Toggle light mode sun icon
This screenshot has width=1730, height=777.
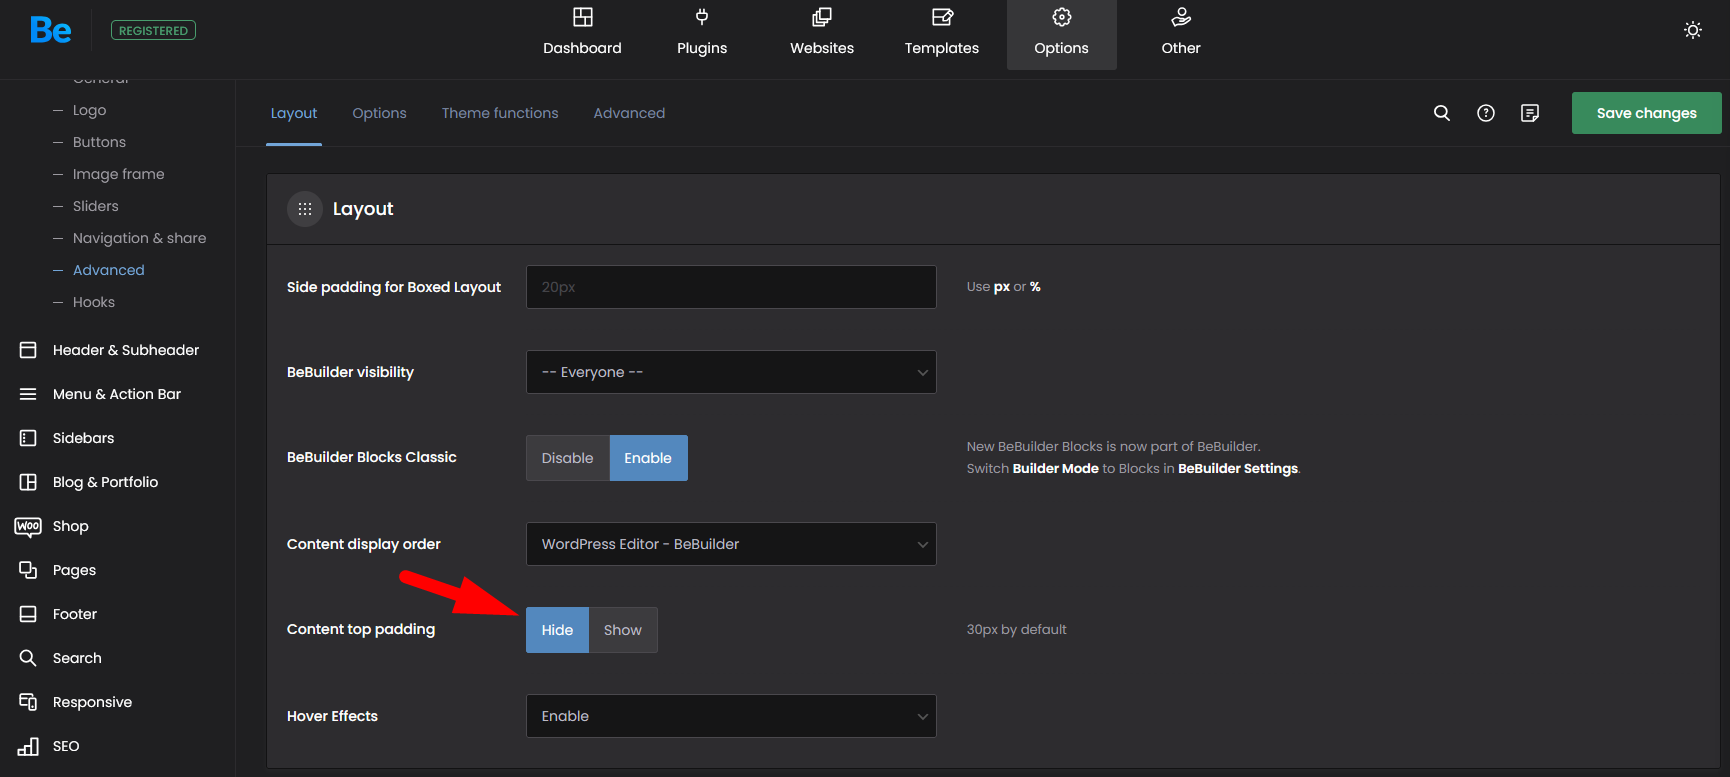tap(1693, 30)
